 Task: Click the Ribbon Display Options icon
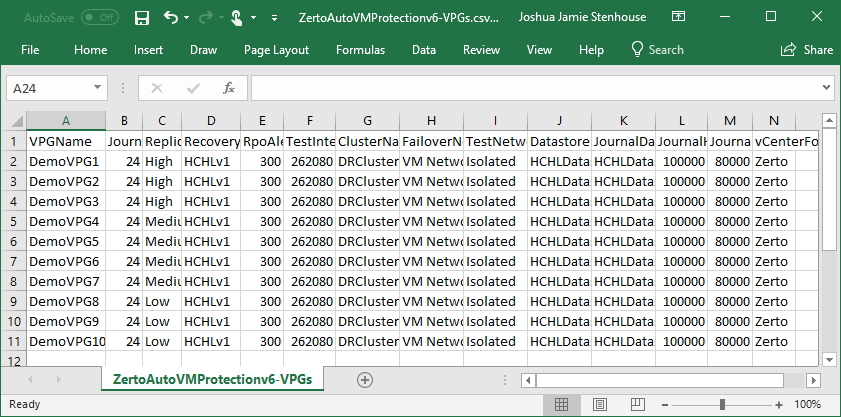pyautogui.click(x=678, y=17)
